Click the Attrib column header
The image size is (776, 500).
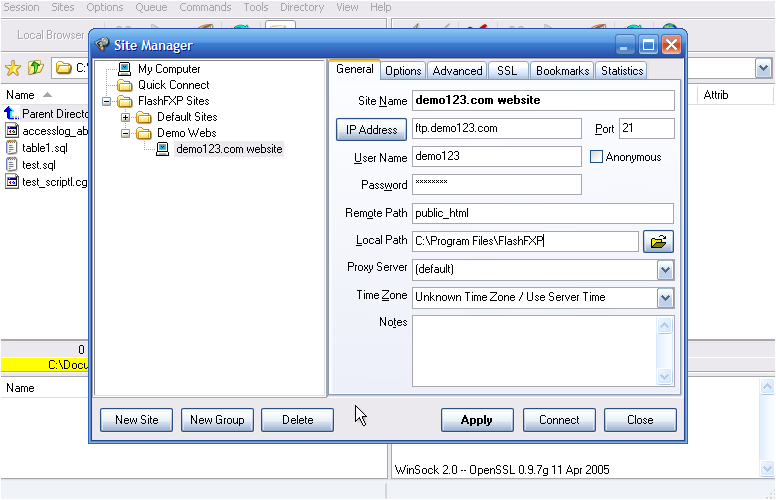tap(716, 95)
